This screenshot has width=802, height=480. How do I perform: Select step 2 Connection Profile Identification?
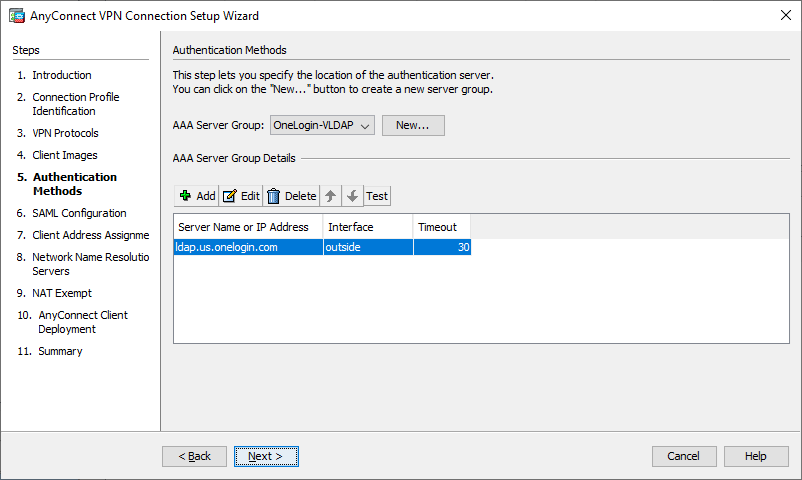68,104
